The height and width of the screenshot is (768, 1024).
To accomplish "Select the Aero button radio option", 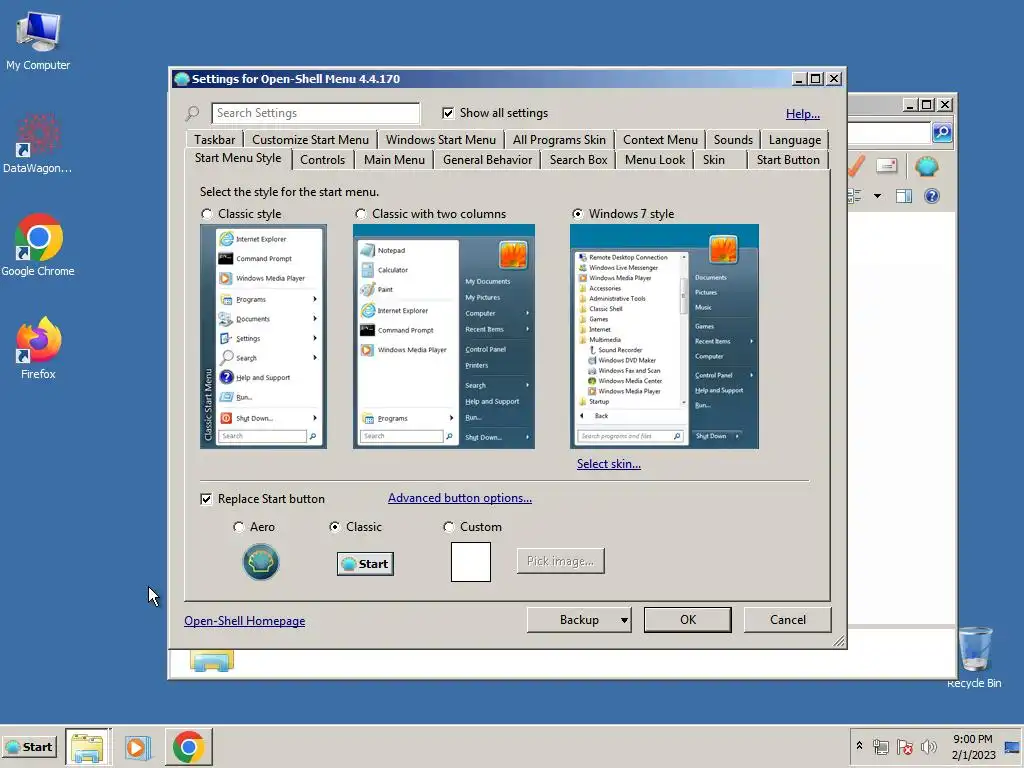I will coord(239,527).
